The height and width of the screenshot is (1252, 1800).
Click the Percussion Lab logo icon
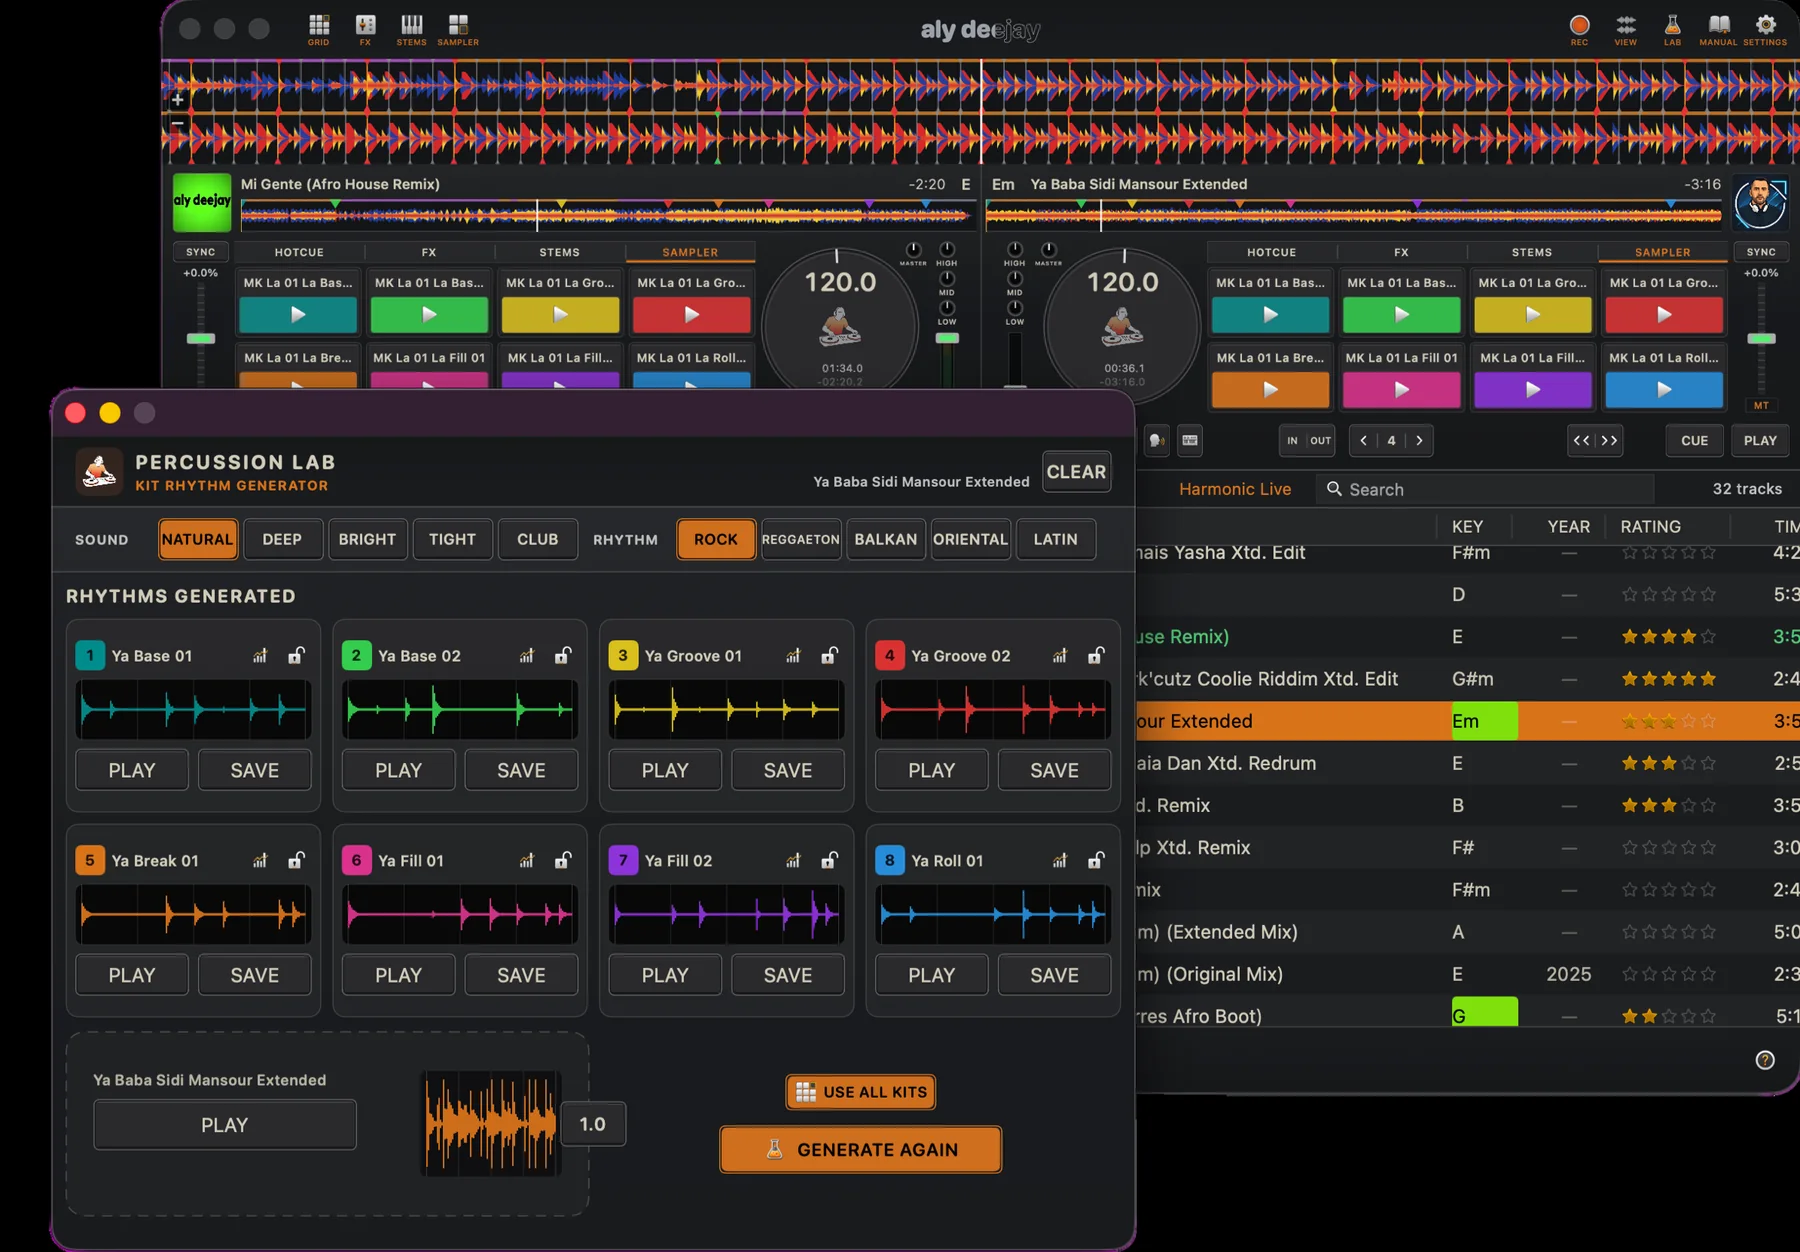point(98,471)
